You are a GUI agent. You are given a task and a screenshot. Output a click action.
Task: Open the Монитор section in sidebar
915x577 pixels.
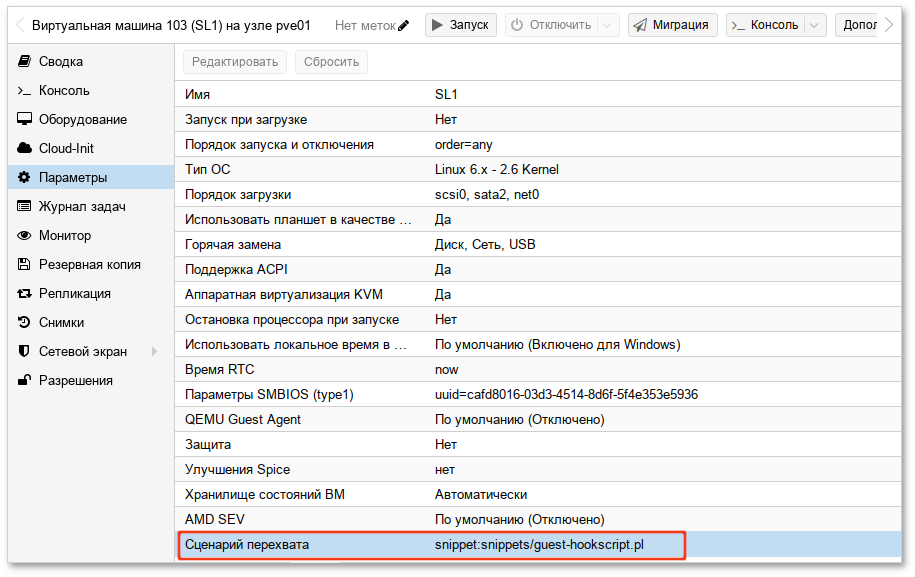65,236
